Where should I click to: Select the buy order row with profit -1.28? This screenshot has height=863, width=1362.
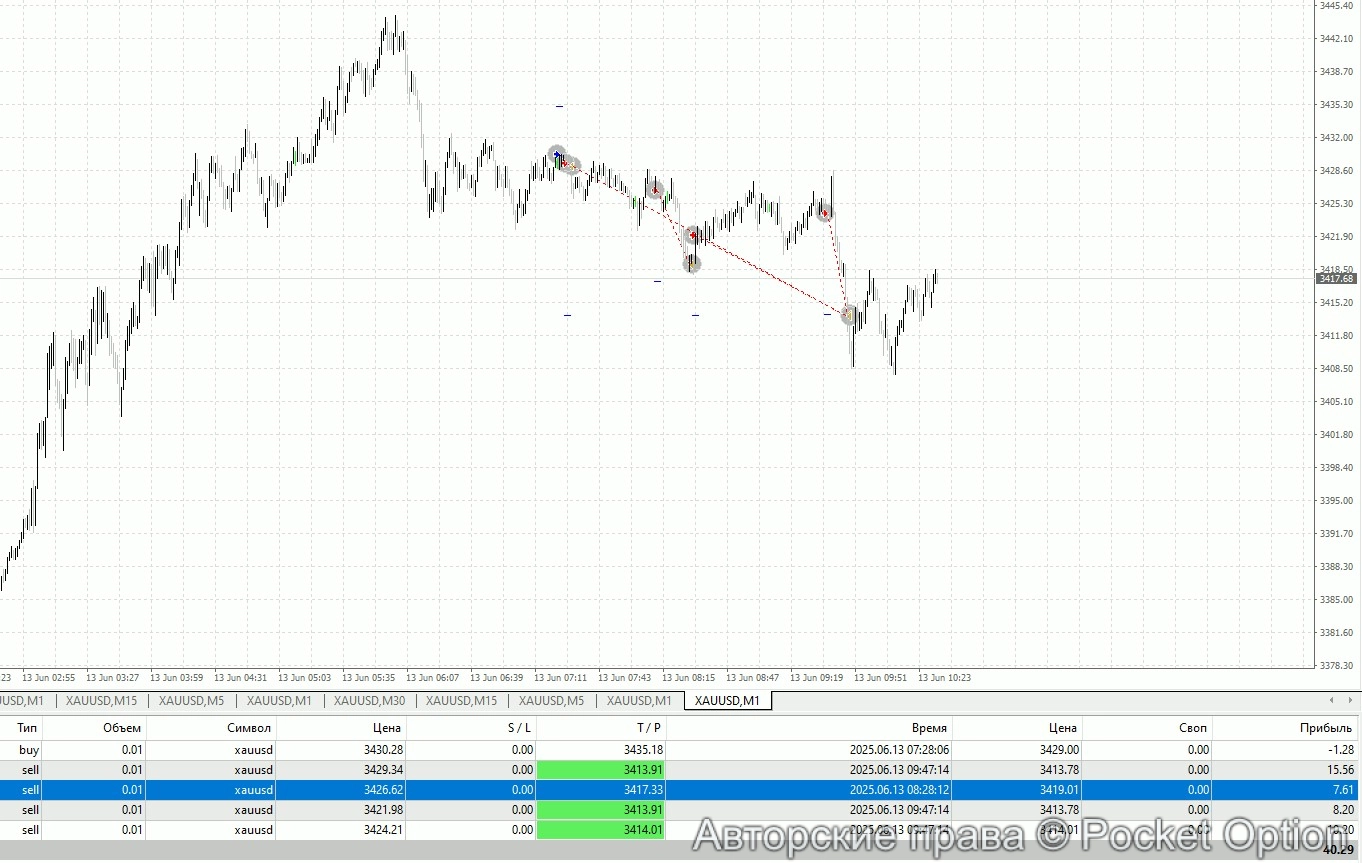coord(400,749)
